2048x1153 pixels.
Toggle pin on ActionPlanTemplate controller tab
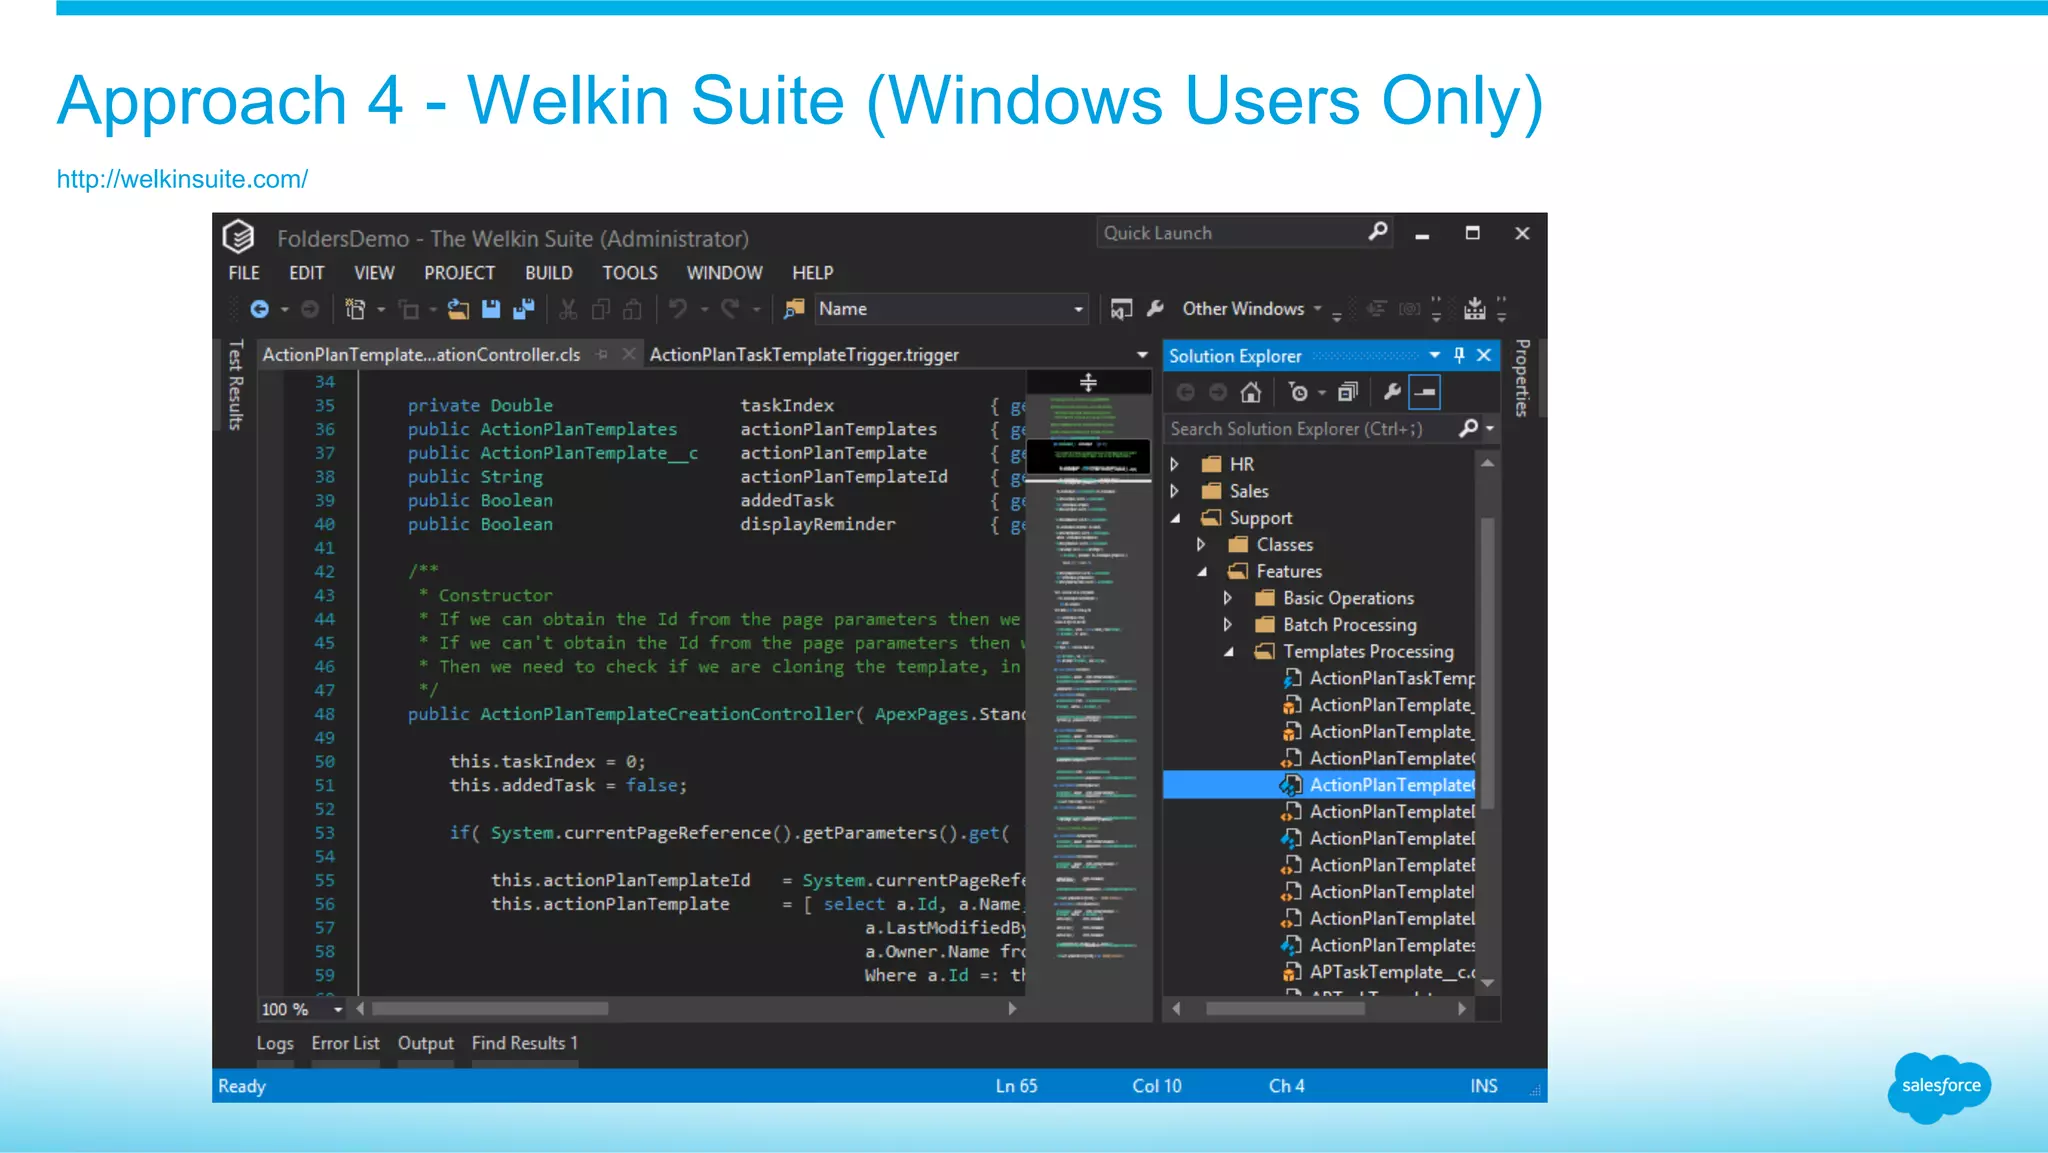pyautogui.click(x=602, y=355)
